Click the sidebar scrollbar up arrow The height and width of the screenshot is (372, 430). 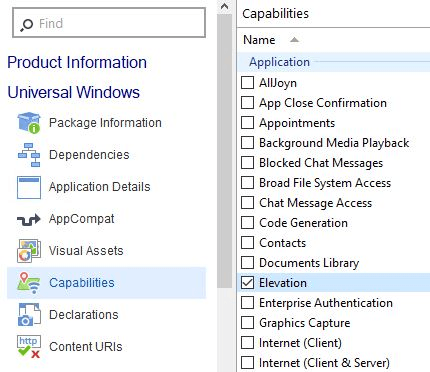(225, 6)
